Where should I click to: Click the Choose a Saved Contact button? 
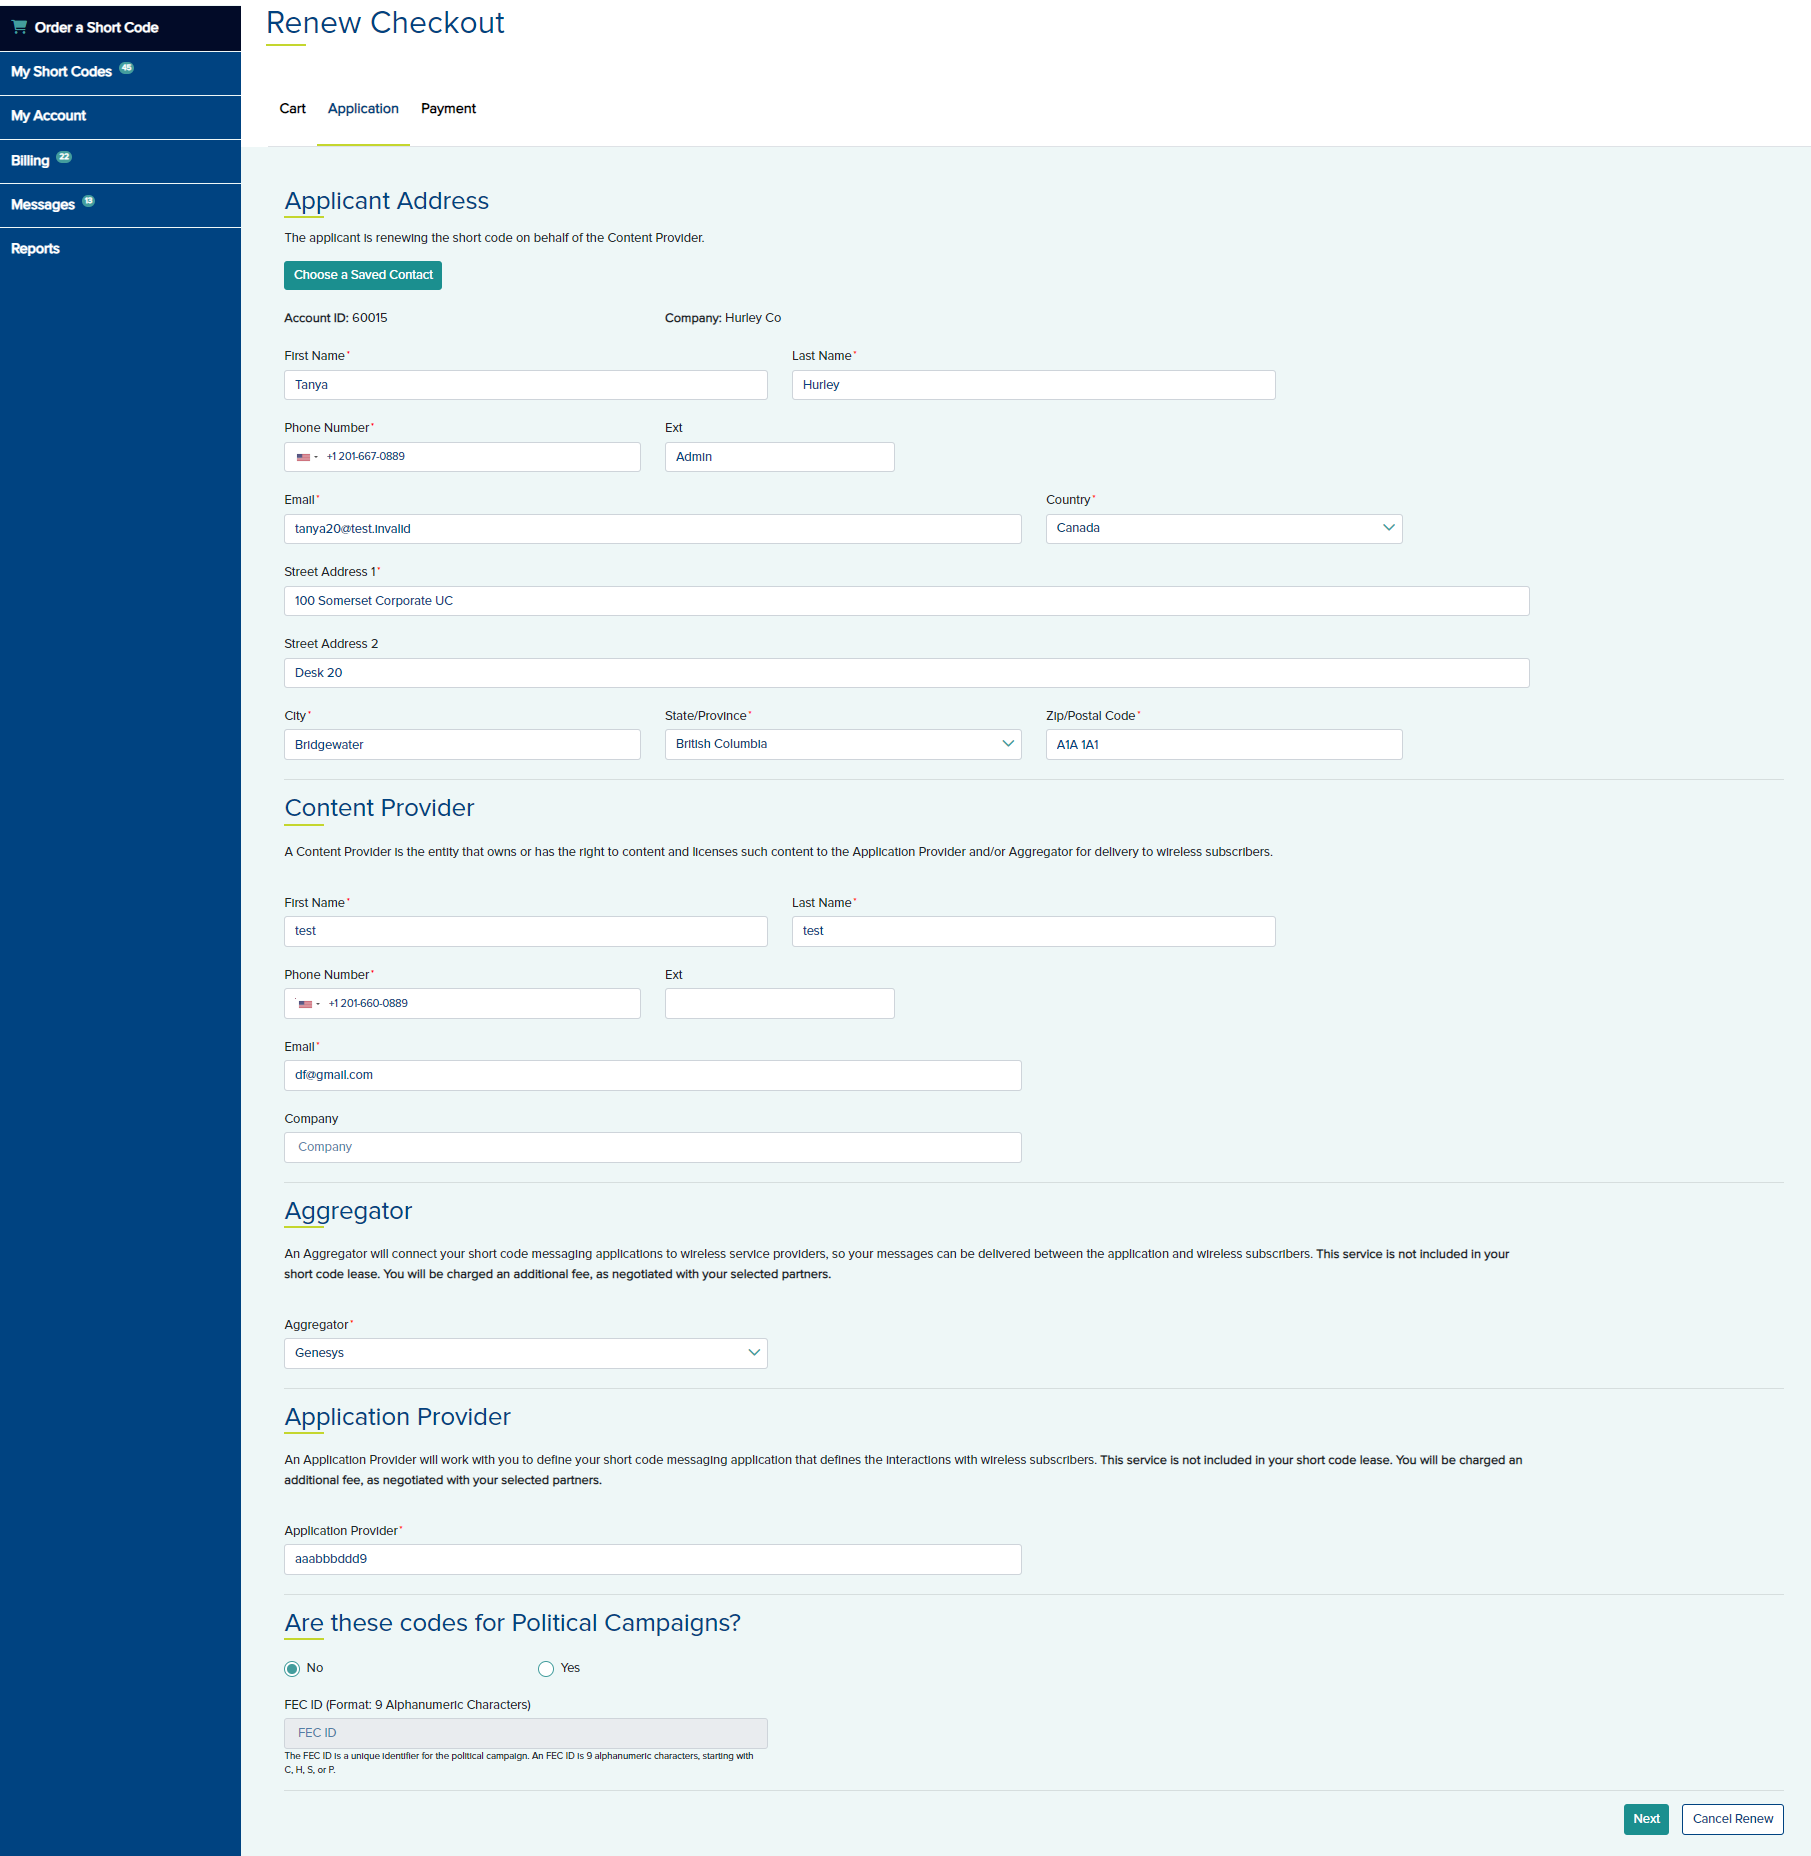(x=363, y=275)
